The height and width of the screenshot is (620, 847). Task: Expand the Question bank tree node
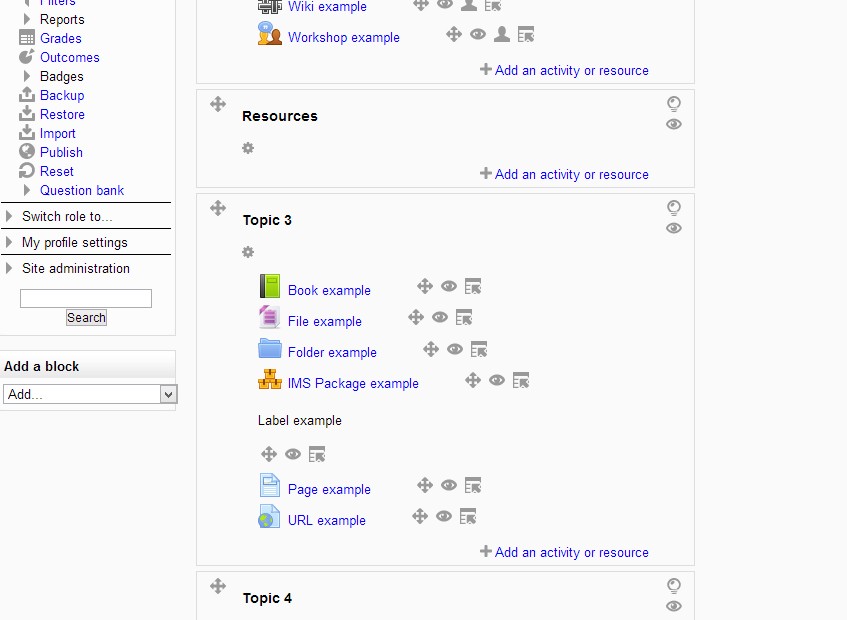coord(27,190)
